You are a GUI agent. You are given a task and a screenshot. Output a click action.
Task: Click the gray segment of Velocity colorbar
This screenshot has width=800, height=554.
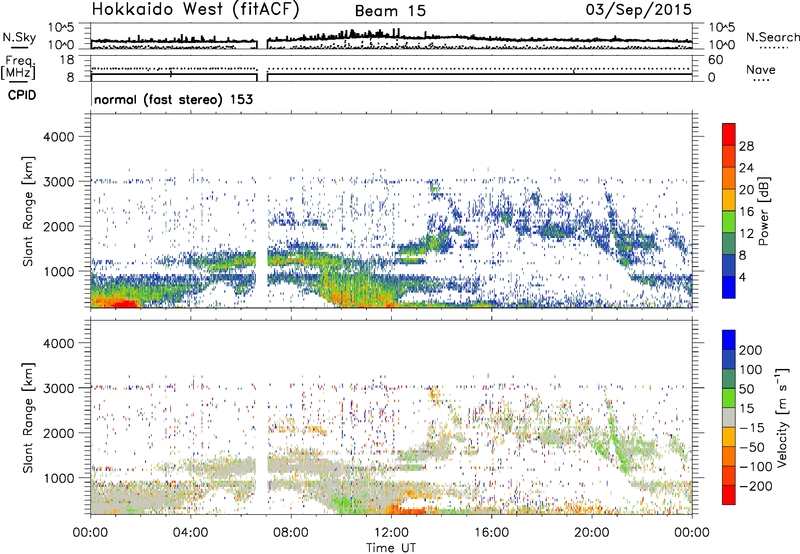click(x=729, y=418)
